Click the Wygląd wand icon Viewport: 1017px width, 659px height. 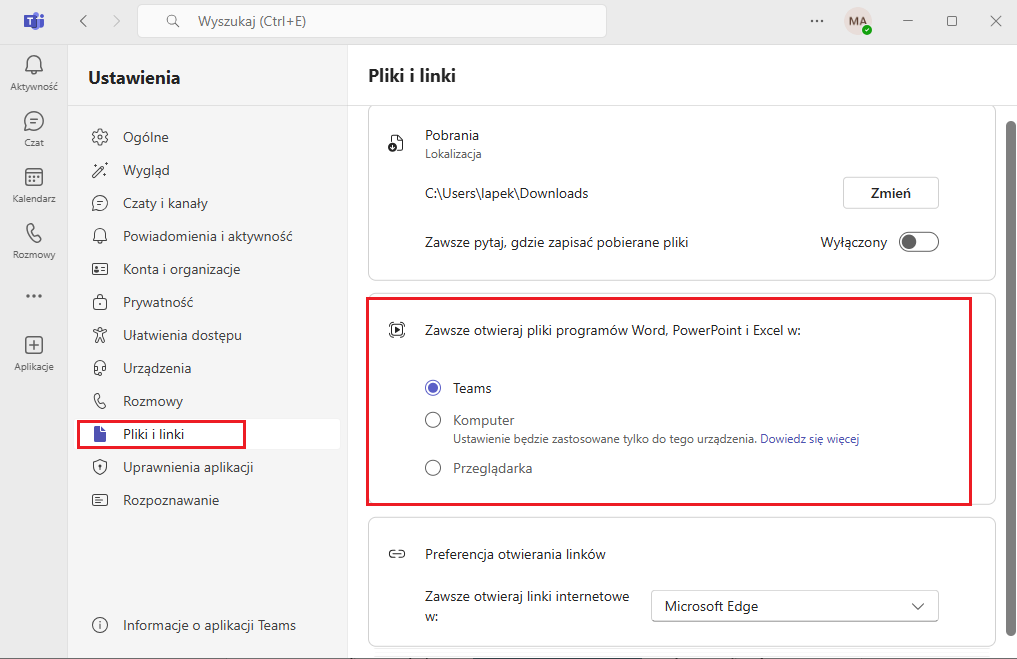(x=100, y=170)
